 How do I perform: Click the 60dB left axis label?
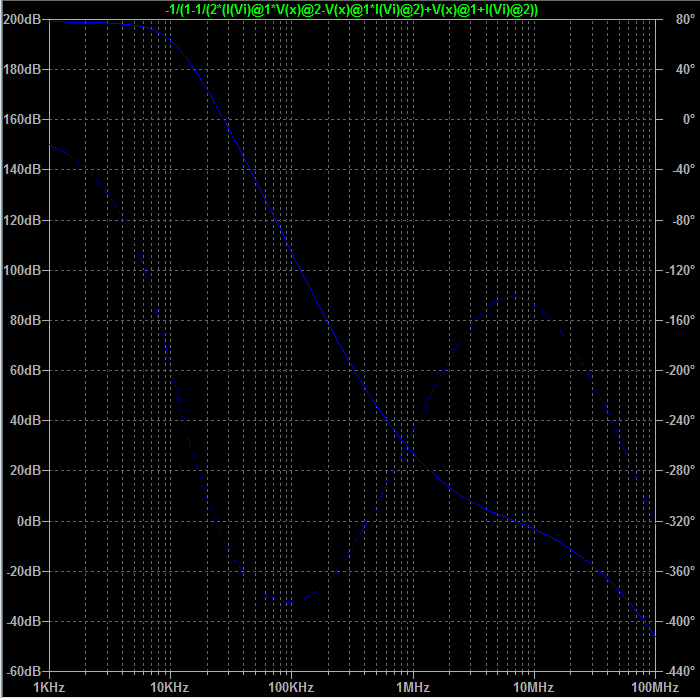coord(25,370)
